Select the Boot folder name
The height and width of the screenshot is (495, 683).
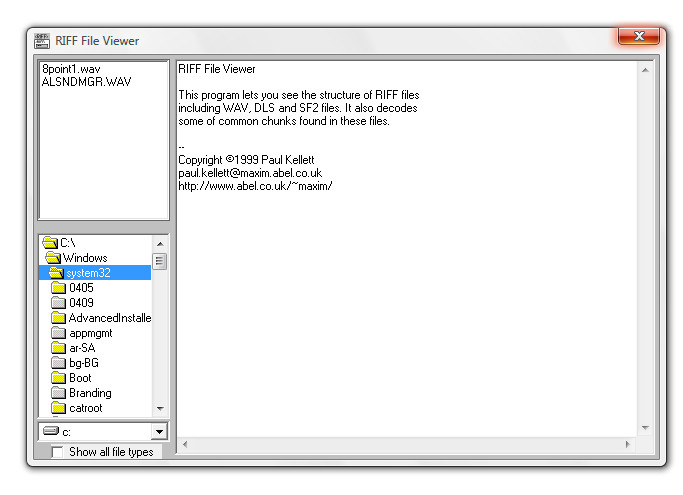pos(80,378)
